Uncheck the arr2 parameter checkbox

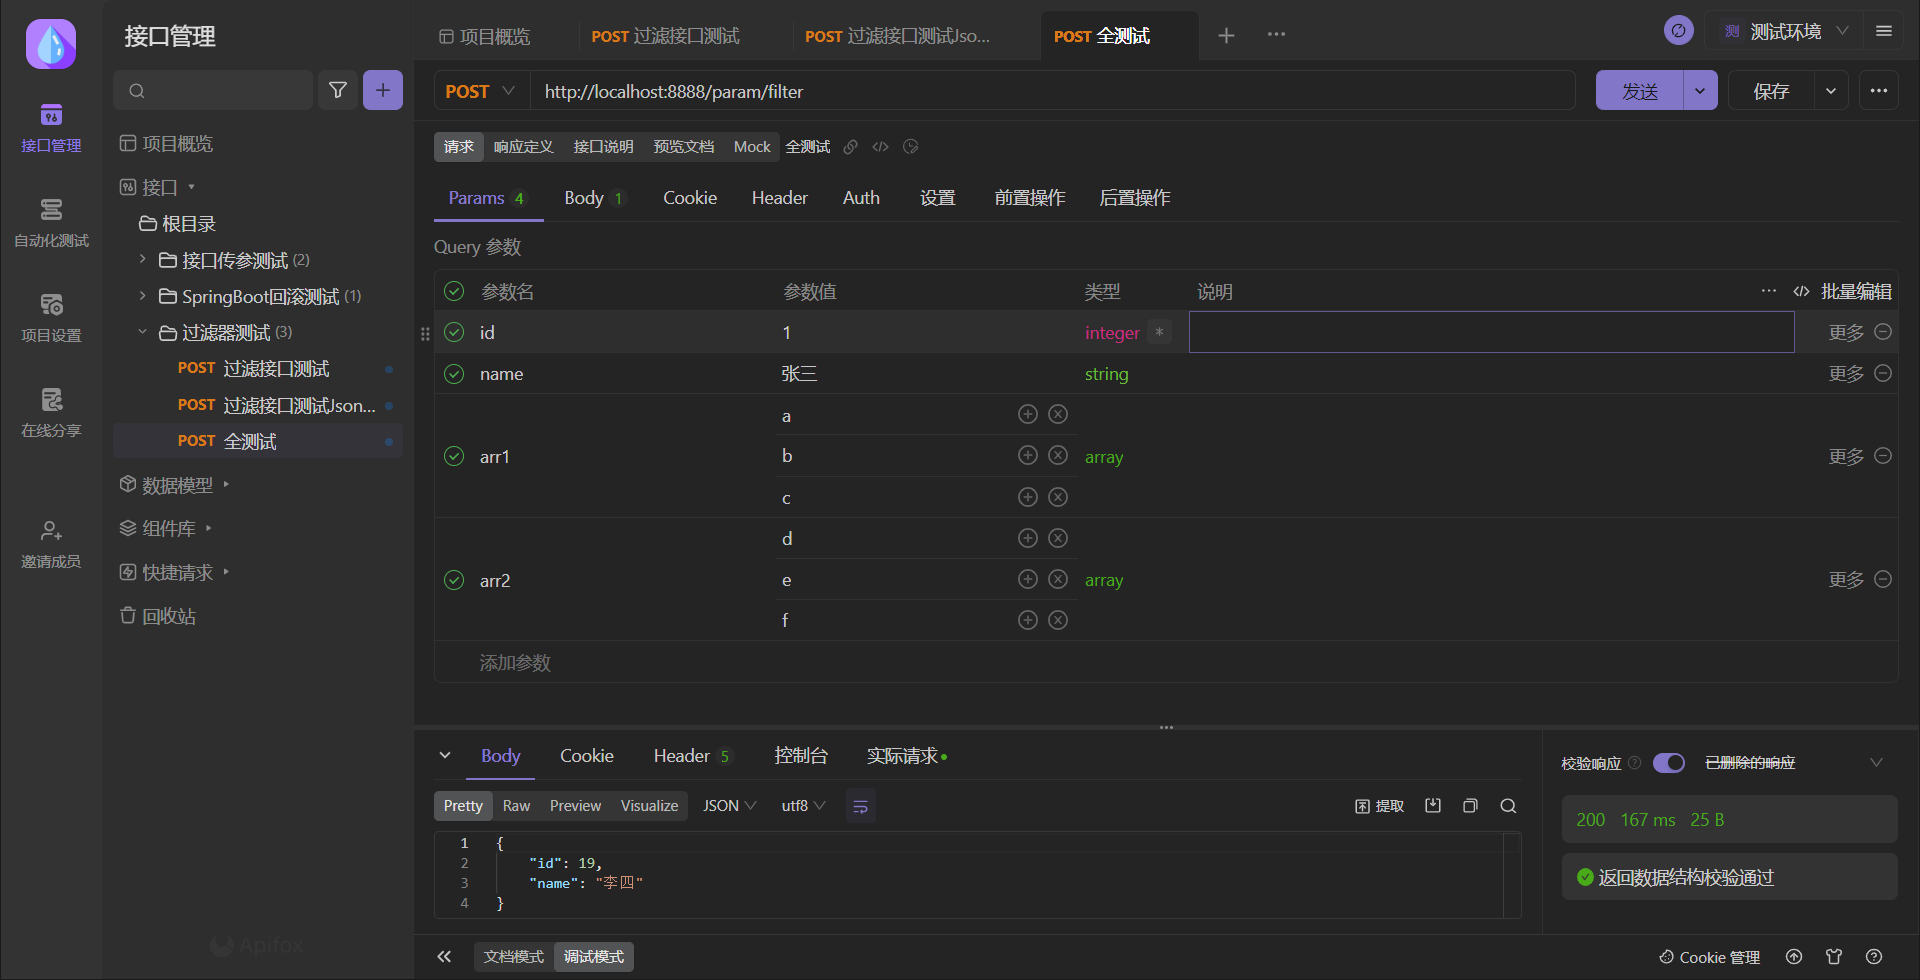click(x=454, y=580)
